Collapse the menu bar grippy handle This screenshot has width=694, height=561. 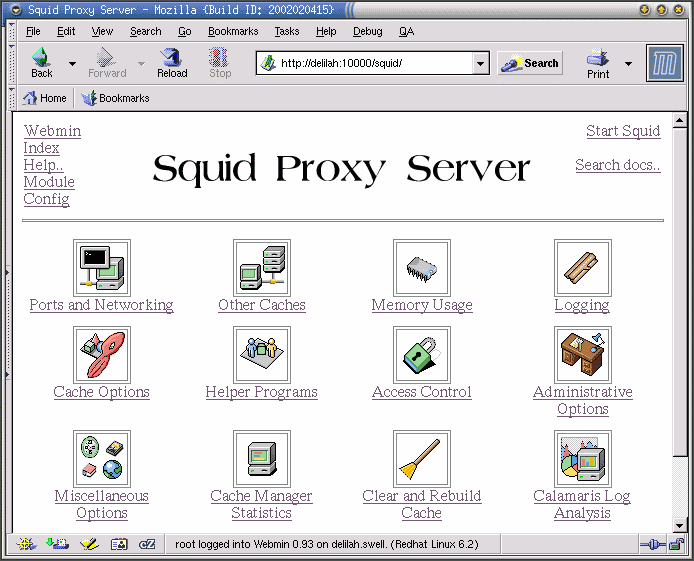[x=12, y=31]
